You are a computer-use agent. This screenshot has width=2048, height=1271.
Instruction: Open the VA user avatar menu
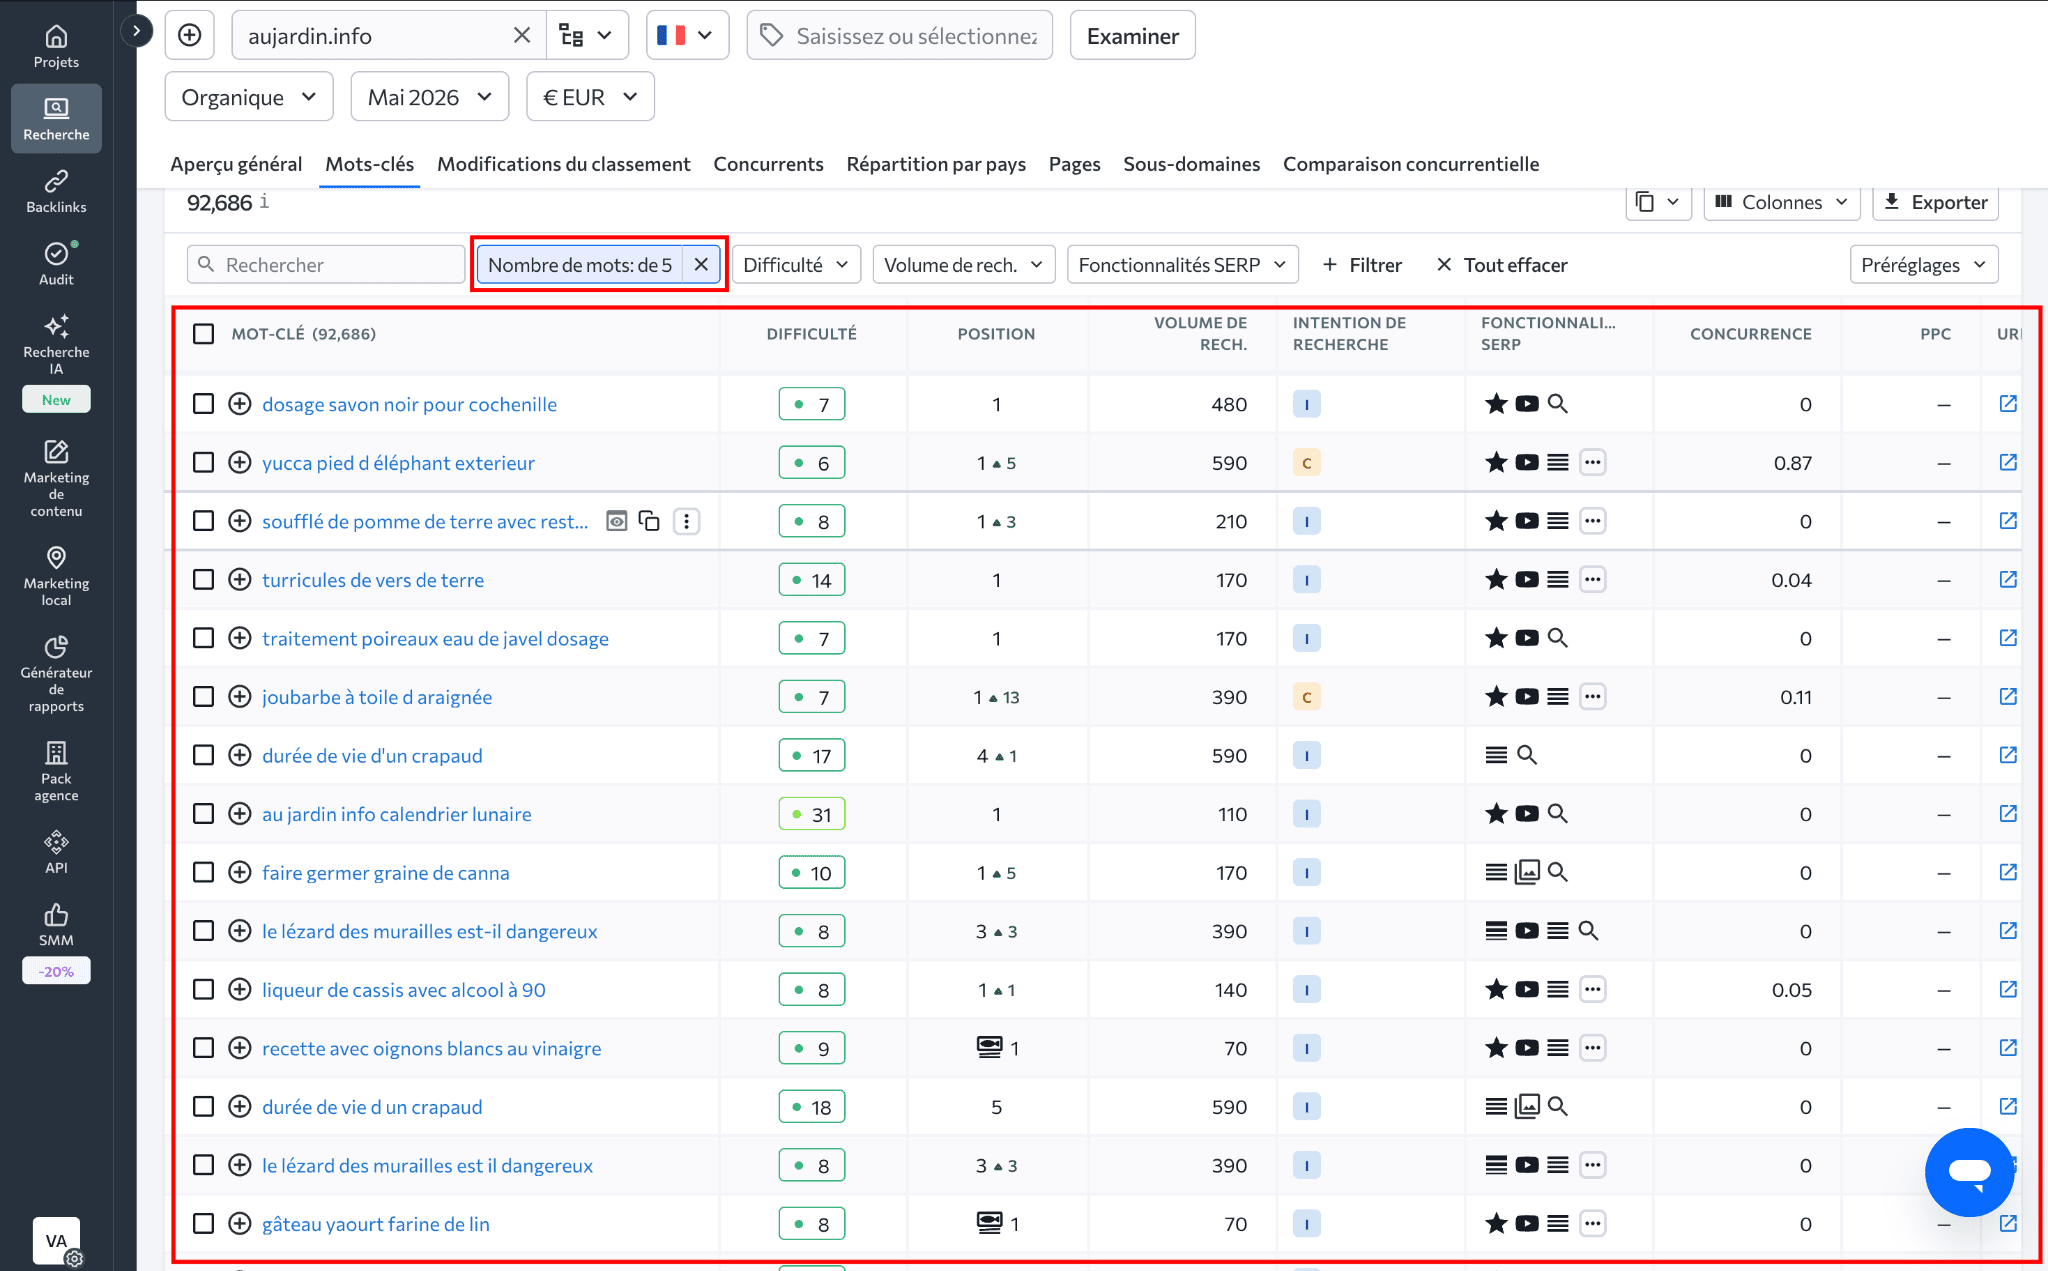[x=56, y=1241]
